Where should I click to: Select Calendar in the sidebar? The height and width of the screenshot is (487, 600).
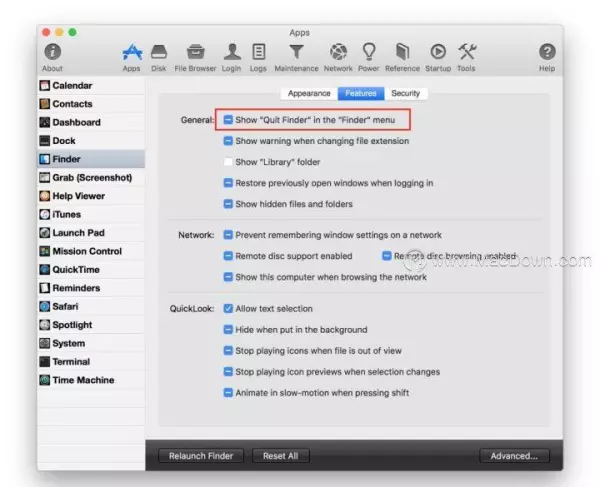click(91, 85)
